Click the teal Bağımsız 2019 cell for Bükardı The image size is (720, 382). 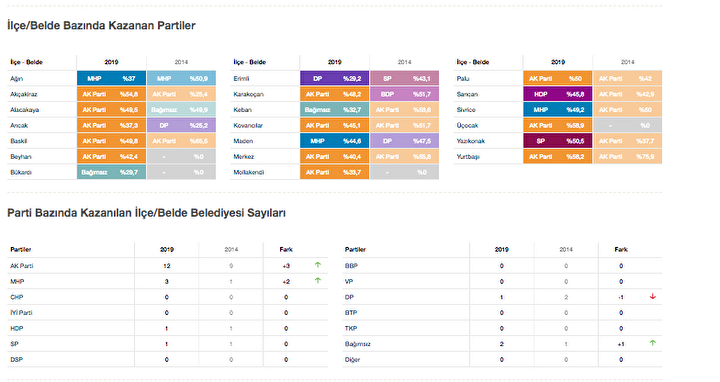tap(112, 172)
